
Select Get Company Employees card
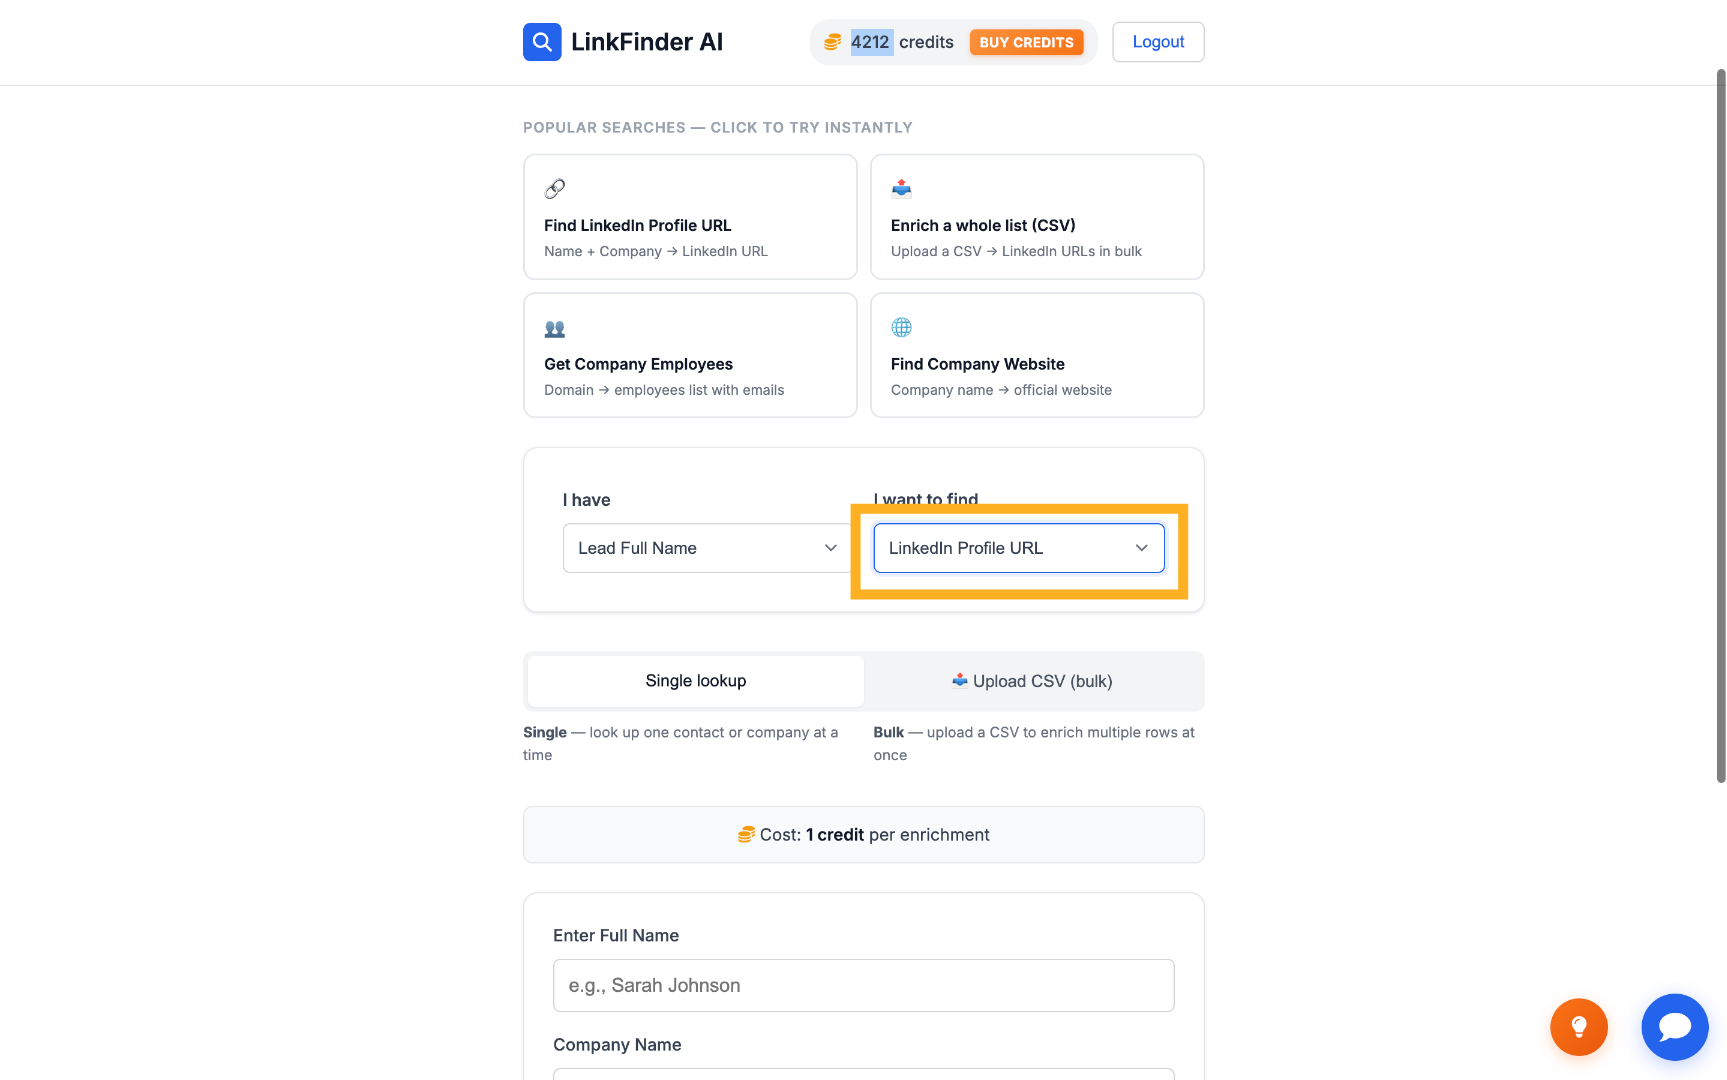coord(690,355)
